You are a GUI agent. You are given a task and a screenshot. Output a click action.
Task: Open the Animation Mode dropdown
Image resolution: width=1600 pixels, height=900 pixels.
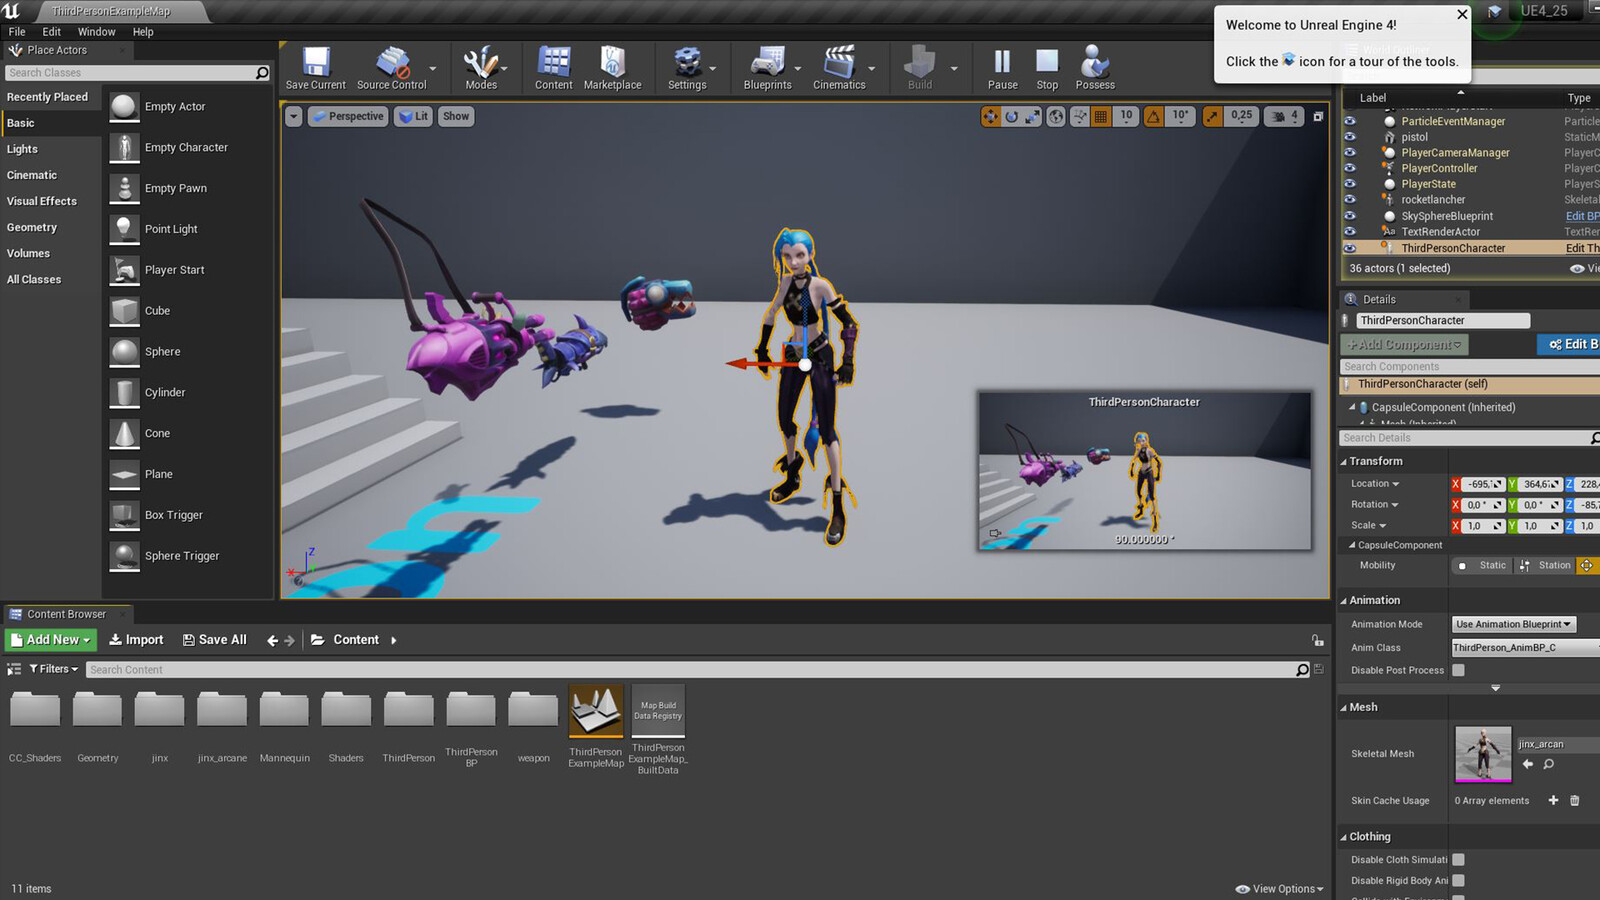pyautogui.click(x=1513, y=624)
